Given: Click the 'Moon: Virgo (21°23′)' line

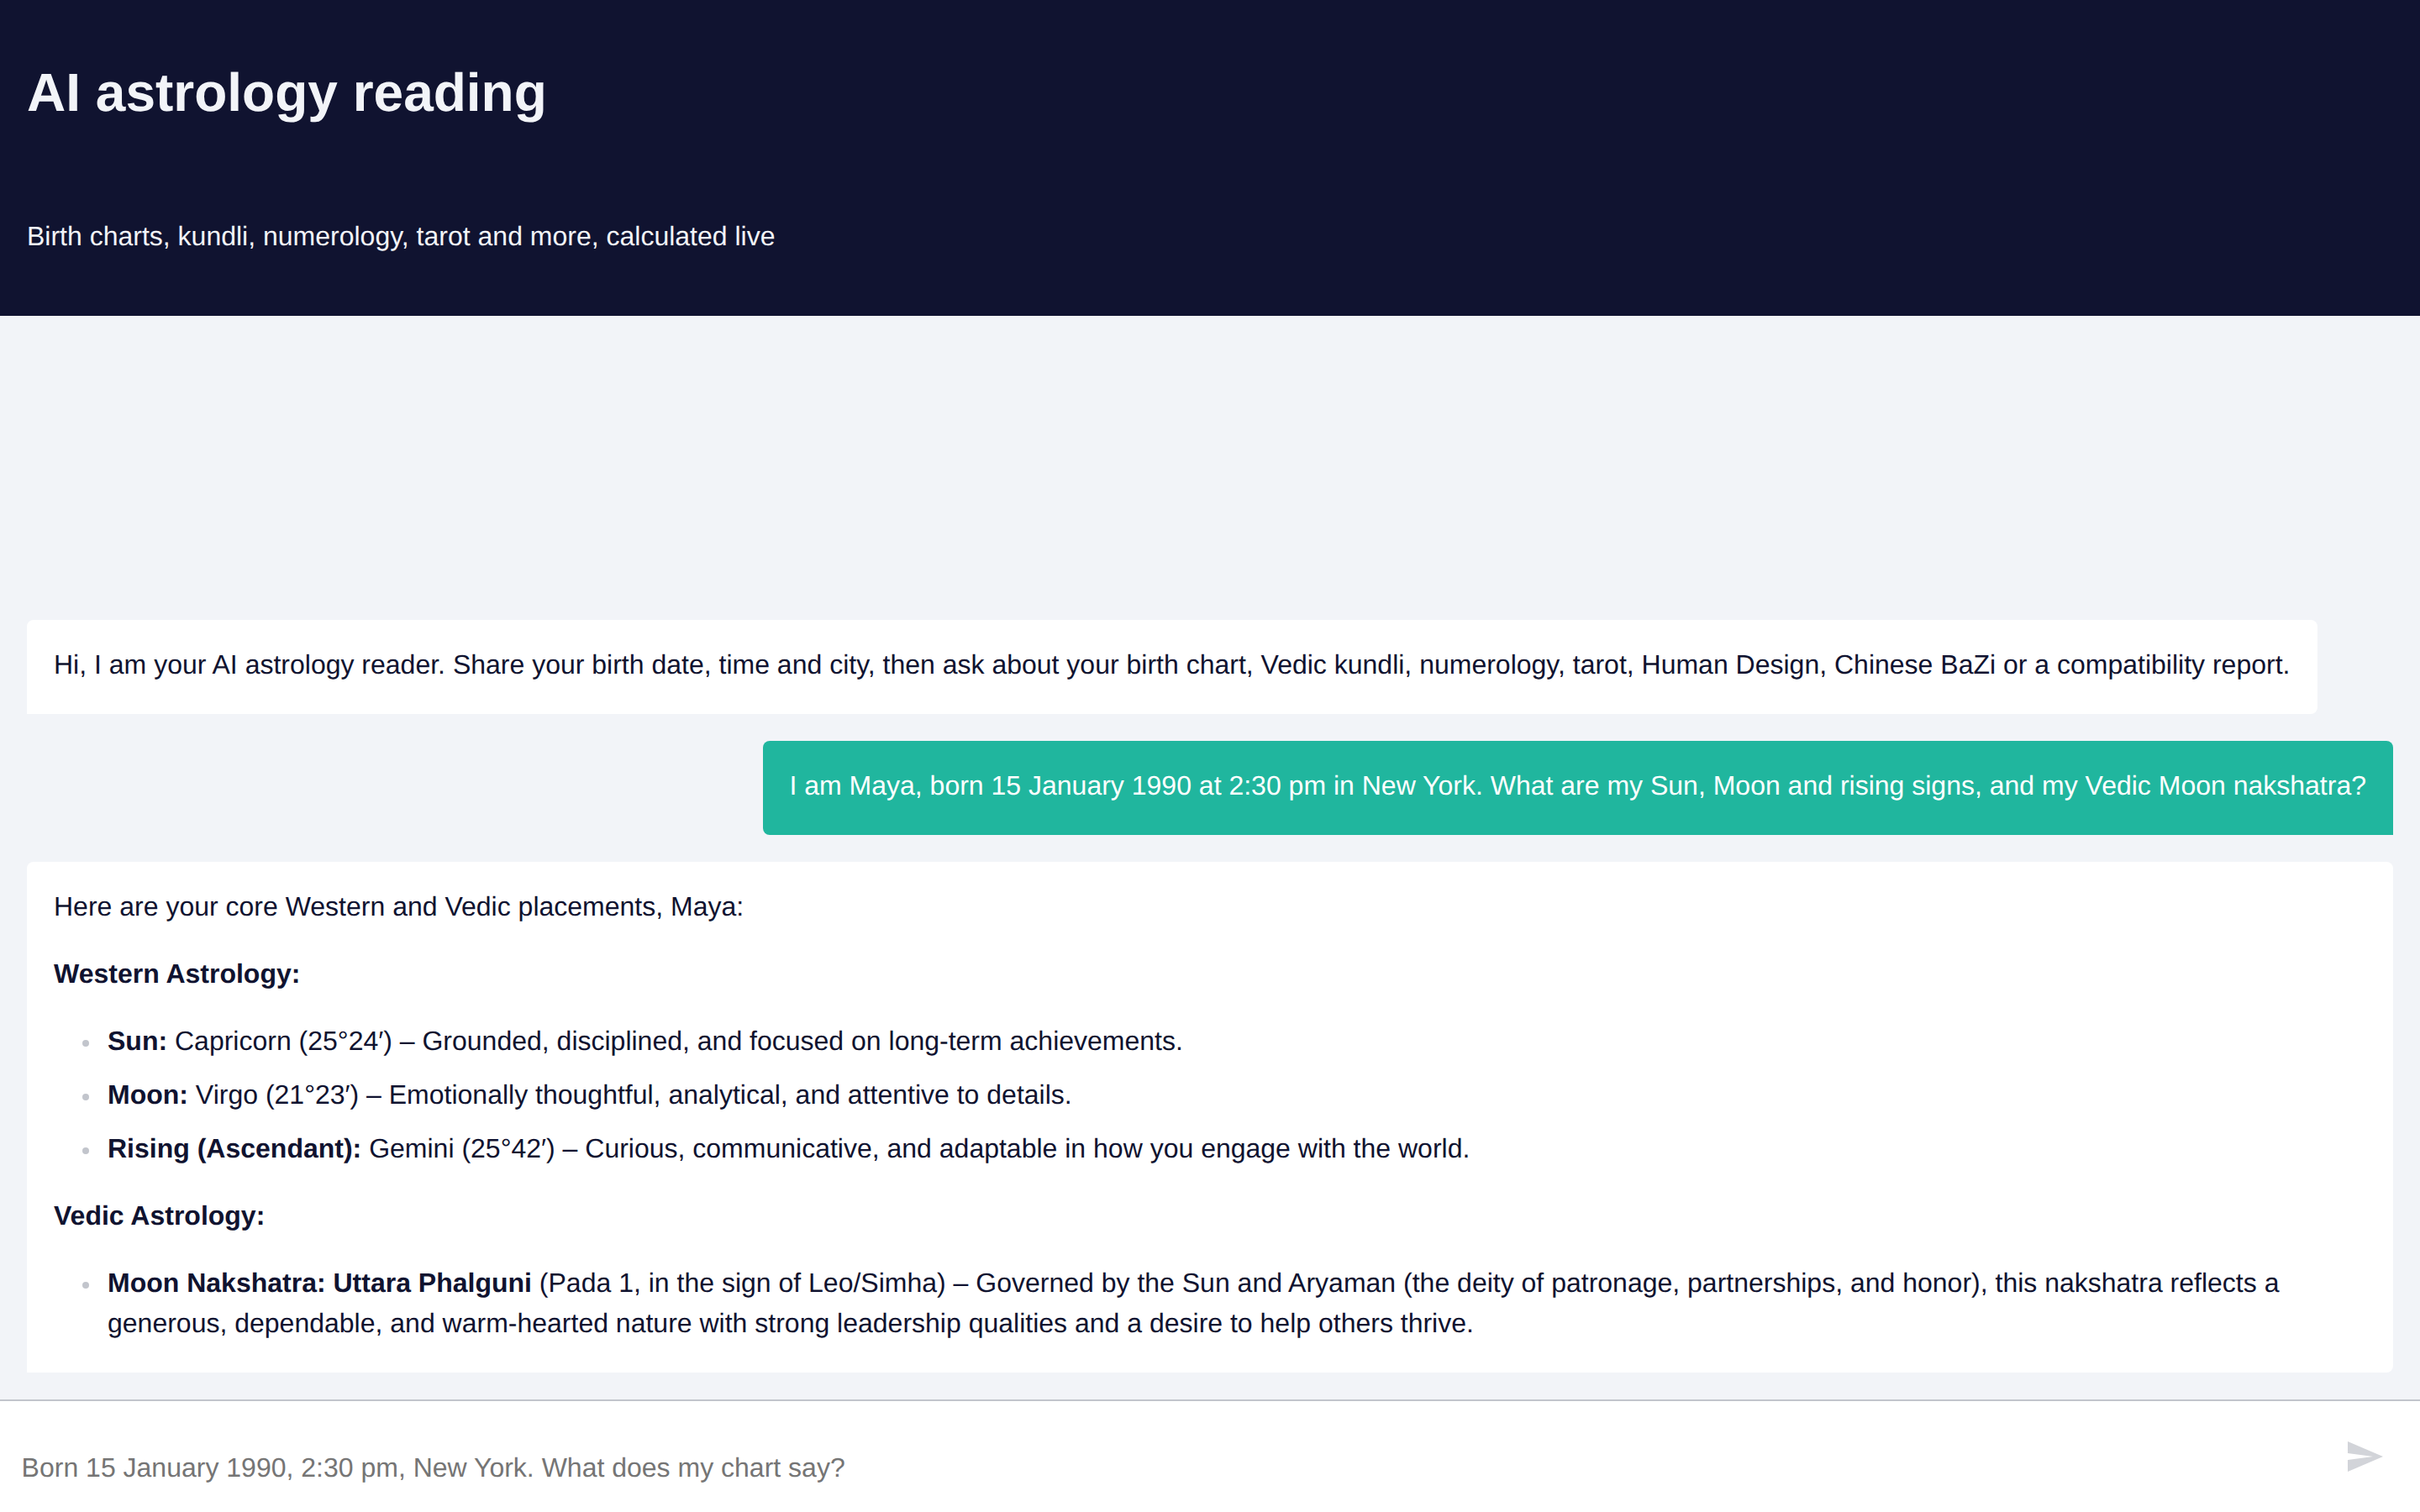Looking at the screenshot, I should [x=589, y=1095].
